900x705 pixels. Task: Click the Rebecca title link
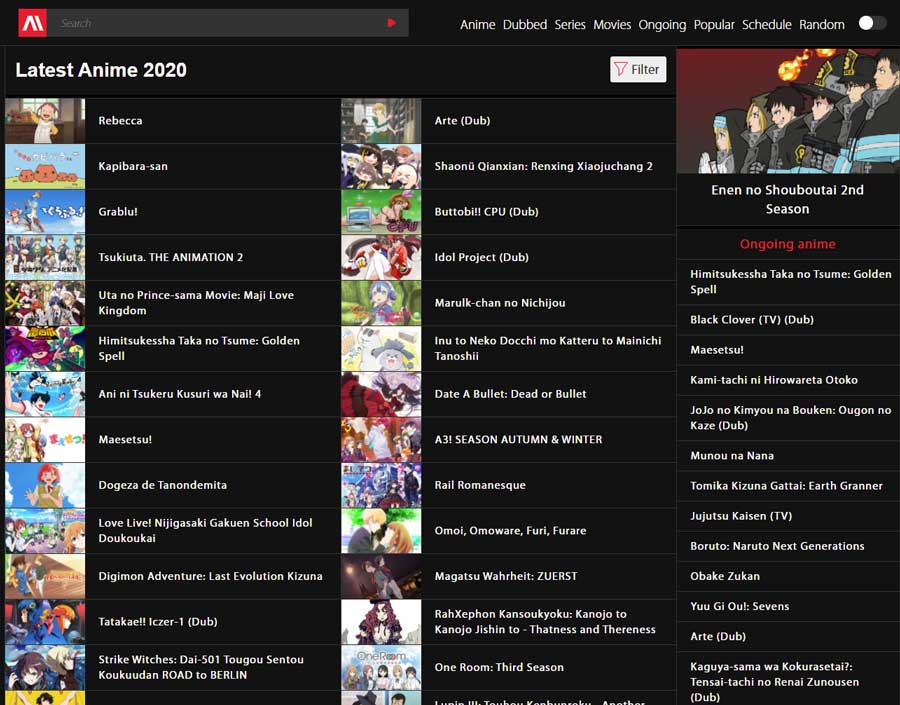click(x=120, y=121)
